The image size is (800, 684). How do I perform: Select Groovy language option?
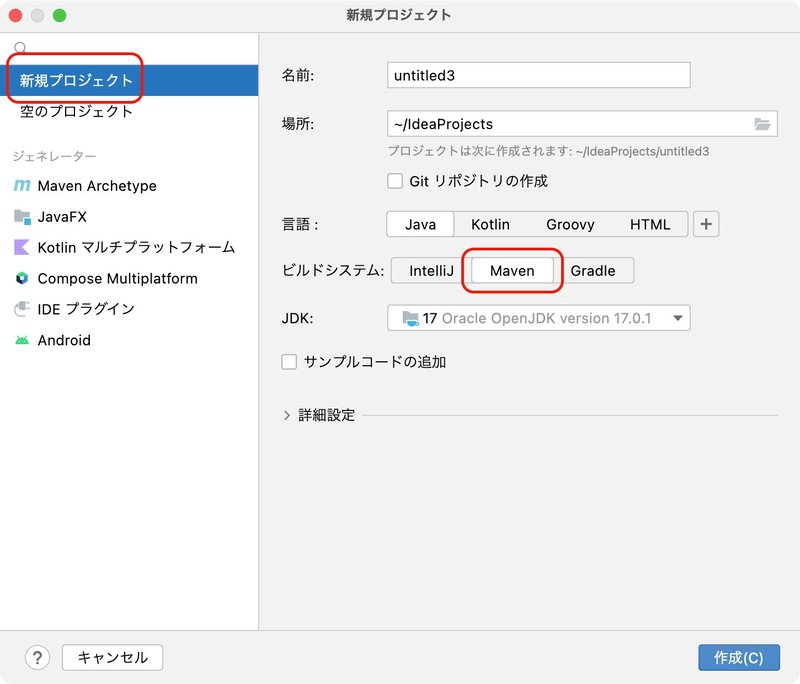(x=570, y=224)
